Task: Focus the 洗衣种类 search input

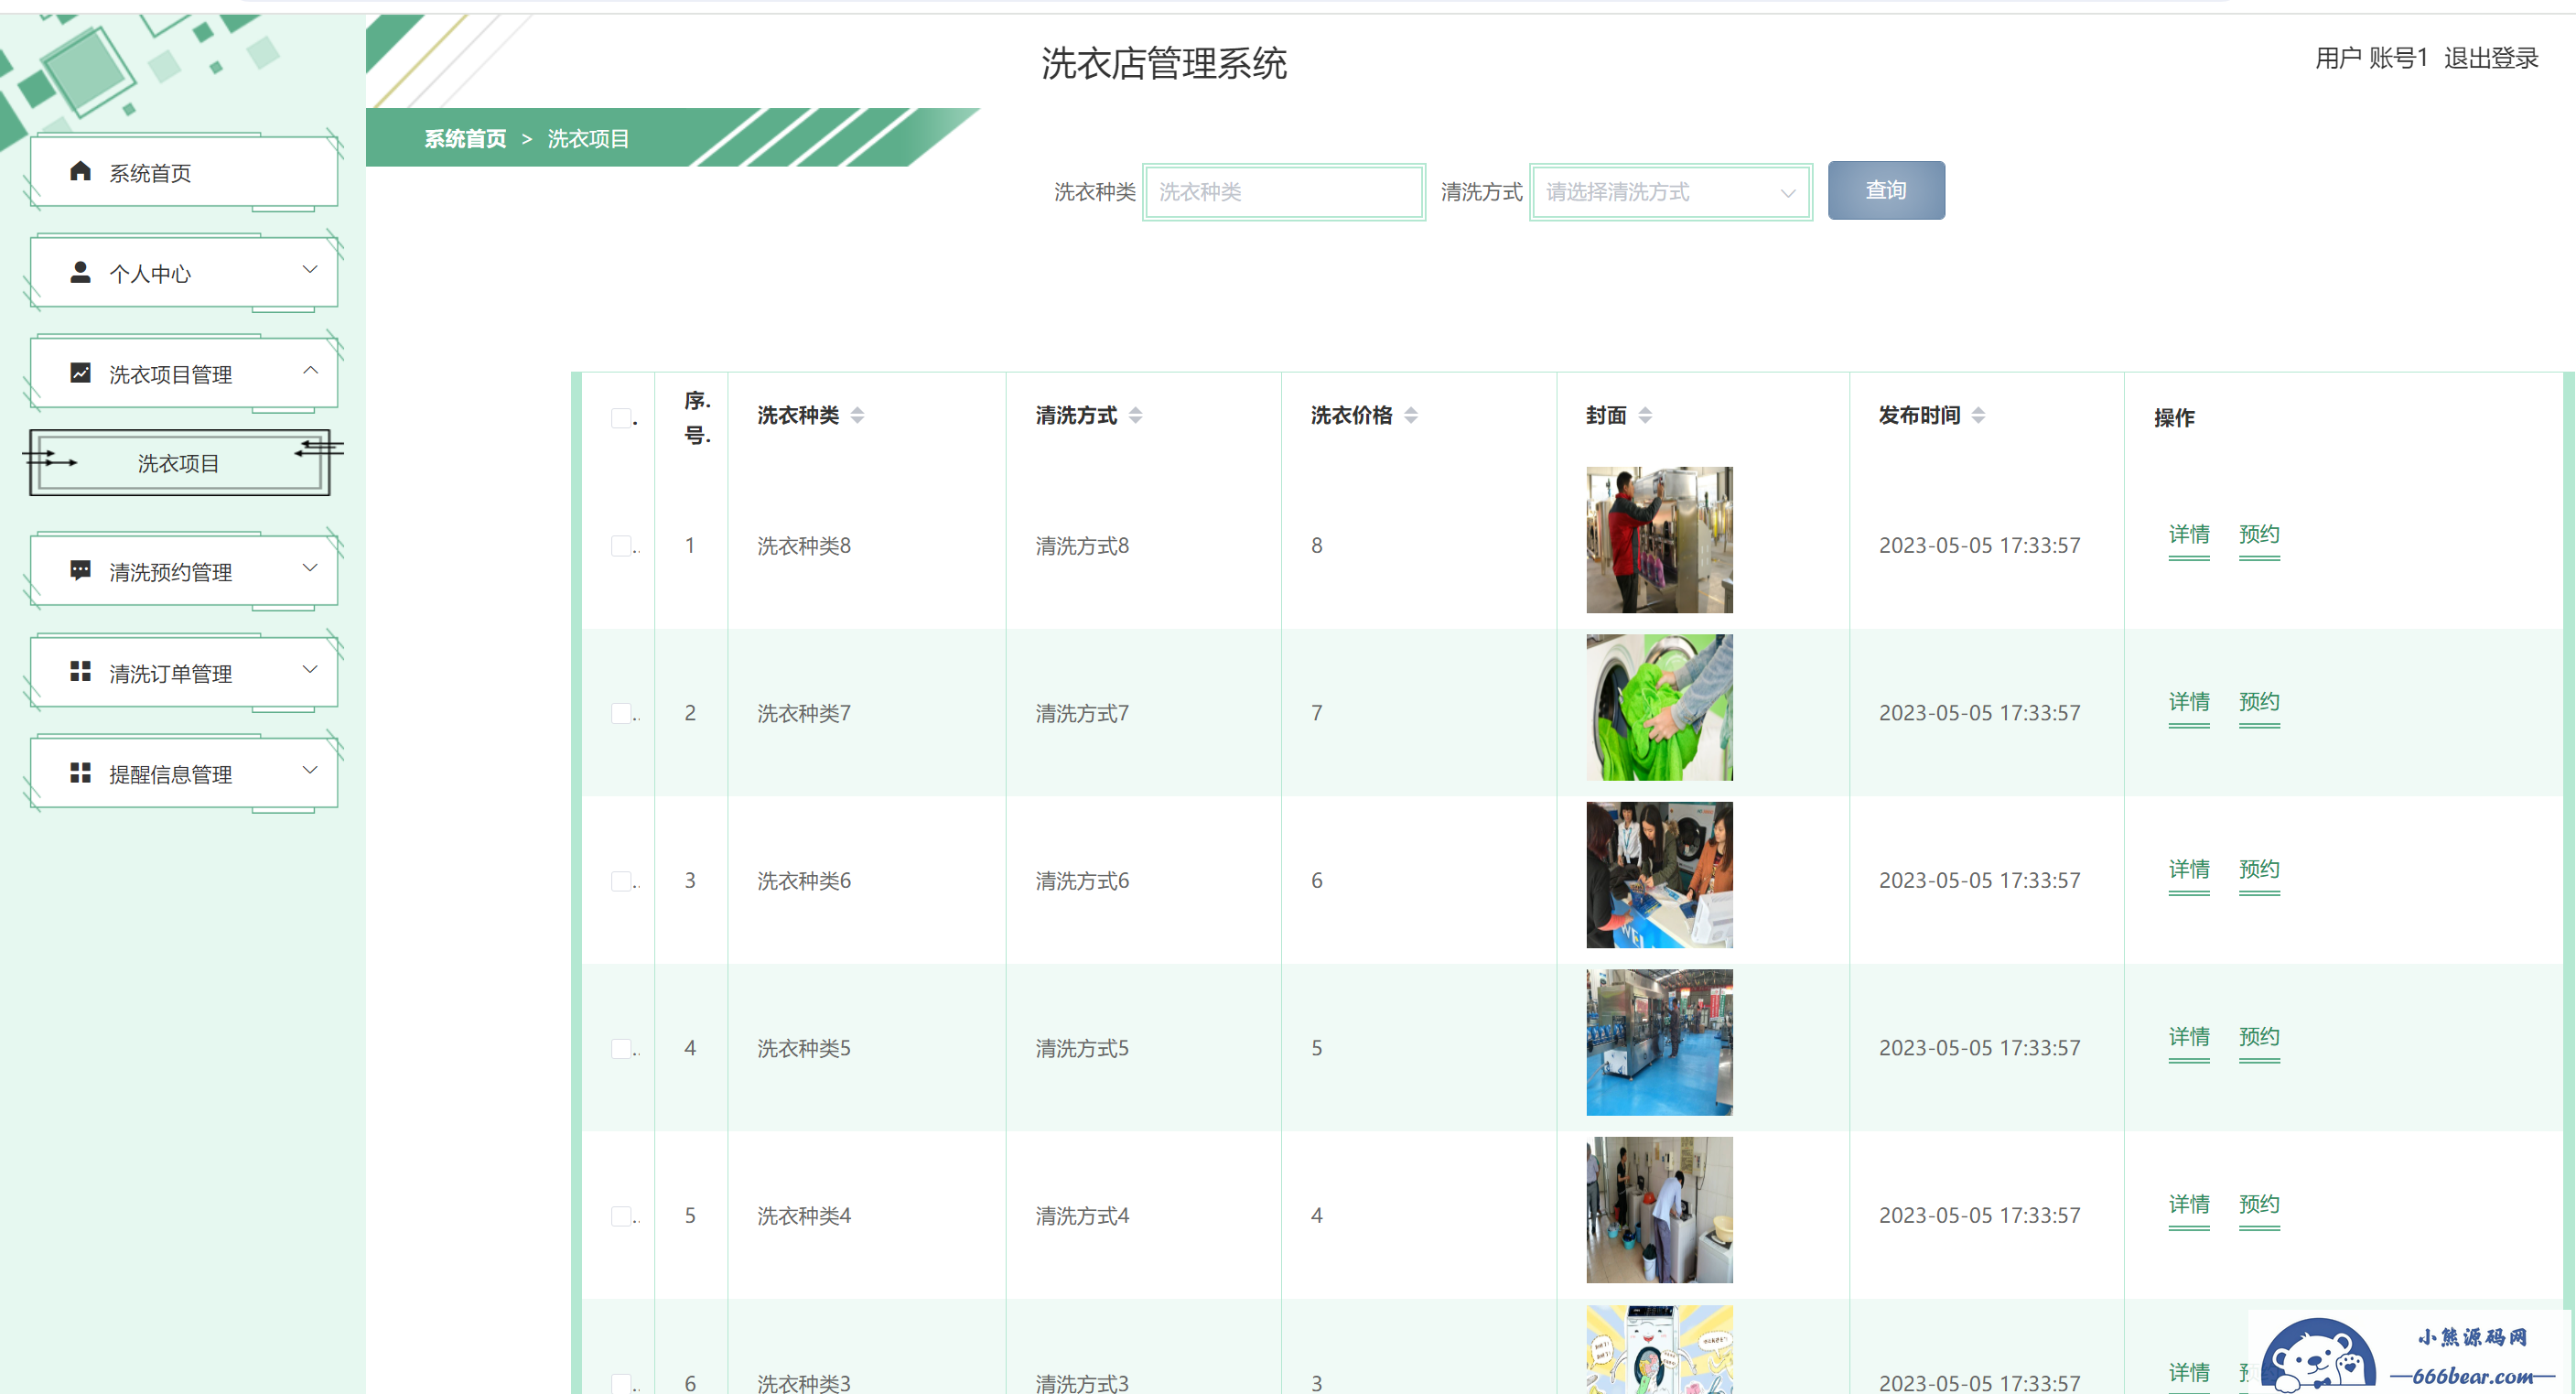Action: tap(1284, 192)
